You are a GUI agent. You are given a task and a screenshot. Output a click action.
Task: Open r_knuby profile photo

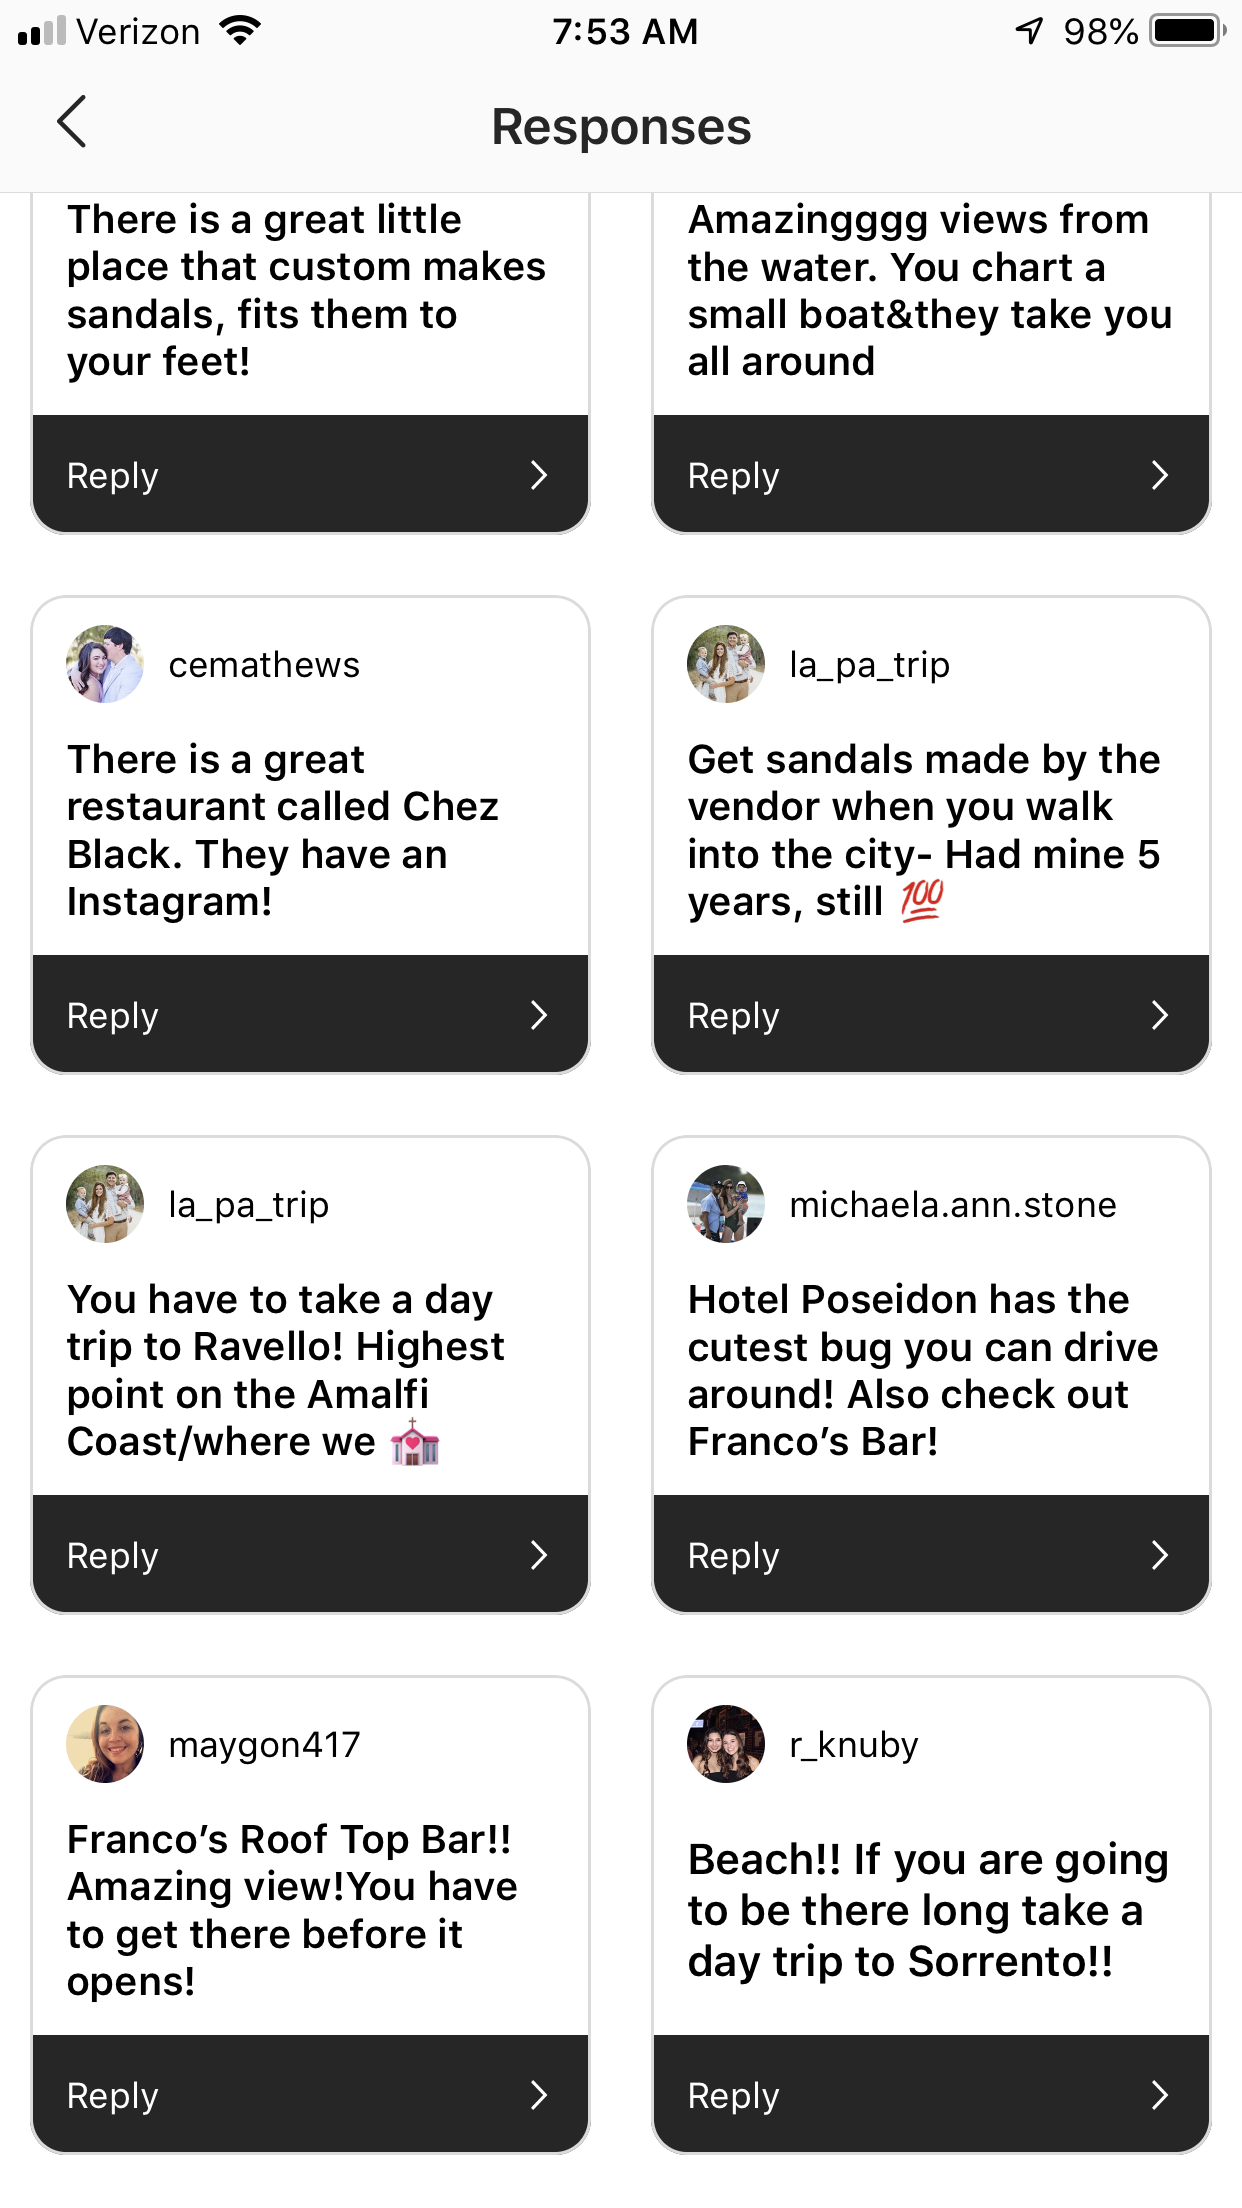click(726, 1744)
